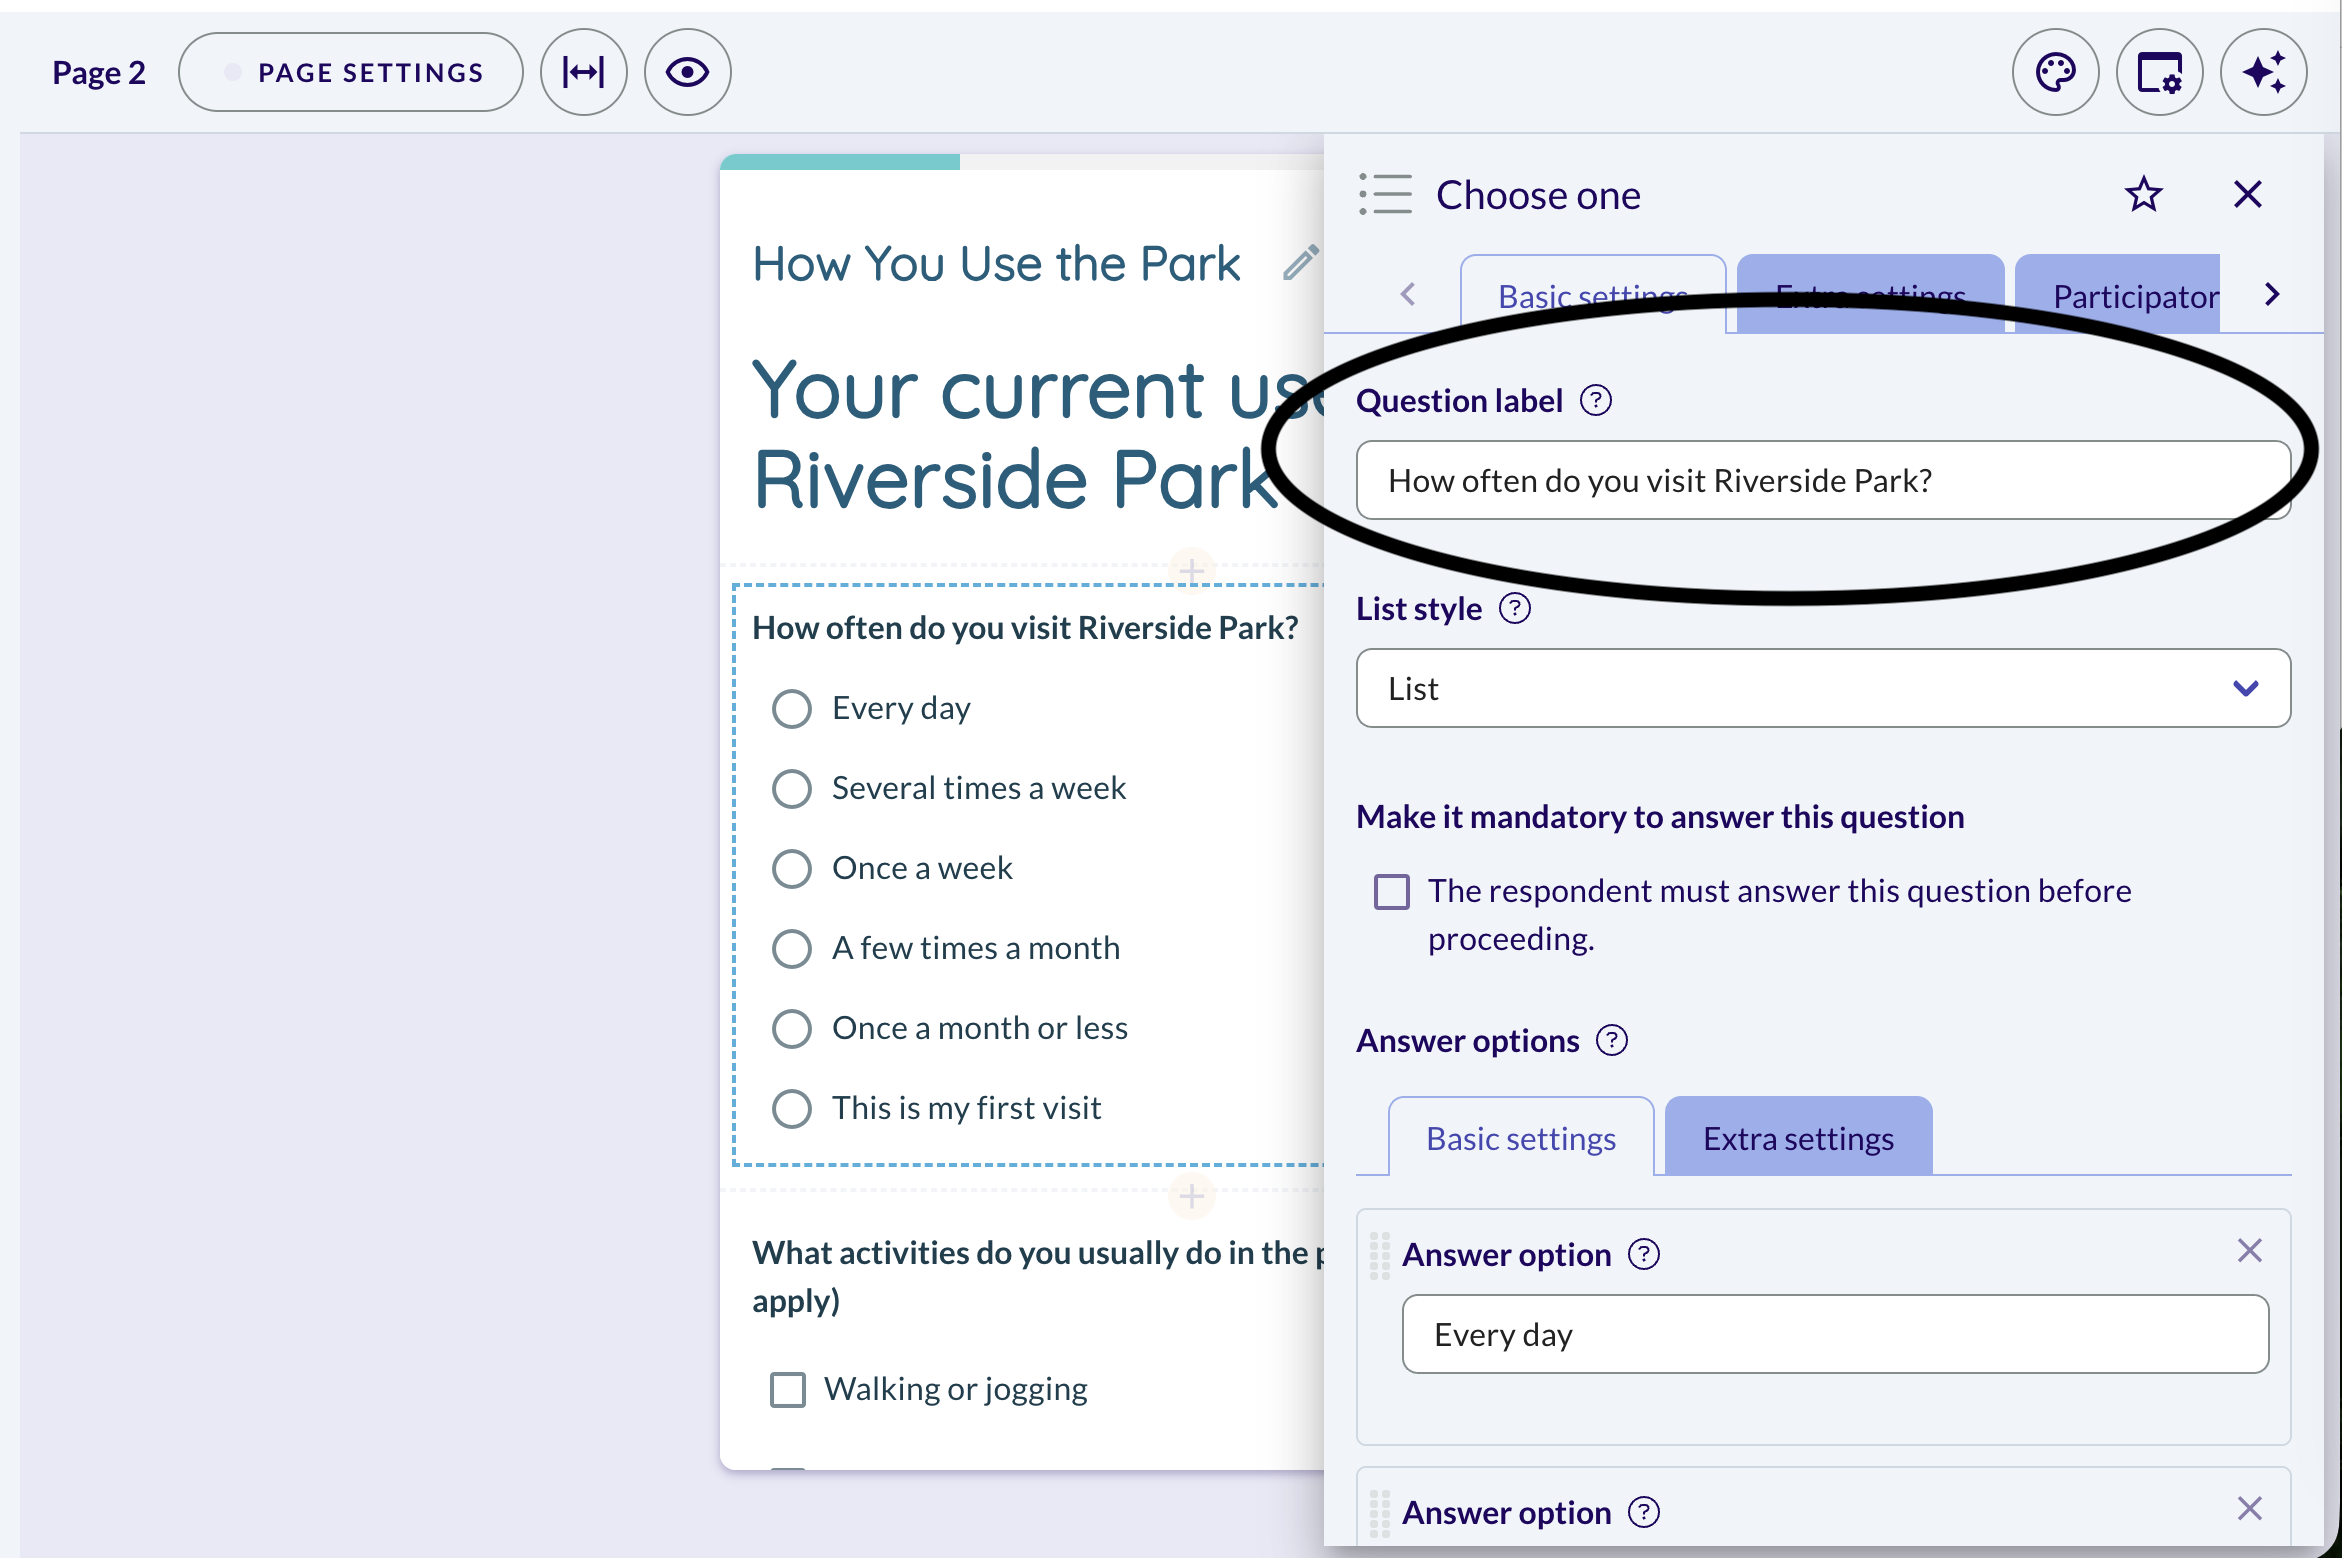Screen dimensions: 2342x1558
Task: Remove the second answer option
Action: tap(2249, 1508)
